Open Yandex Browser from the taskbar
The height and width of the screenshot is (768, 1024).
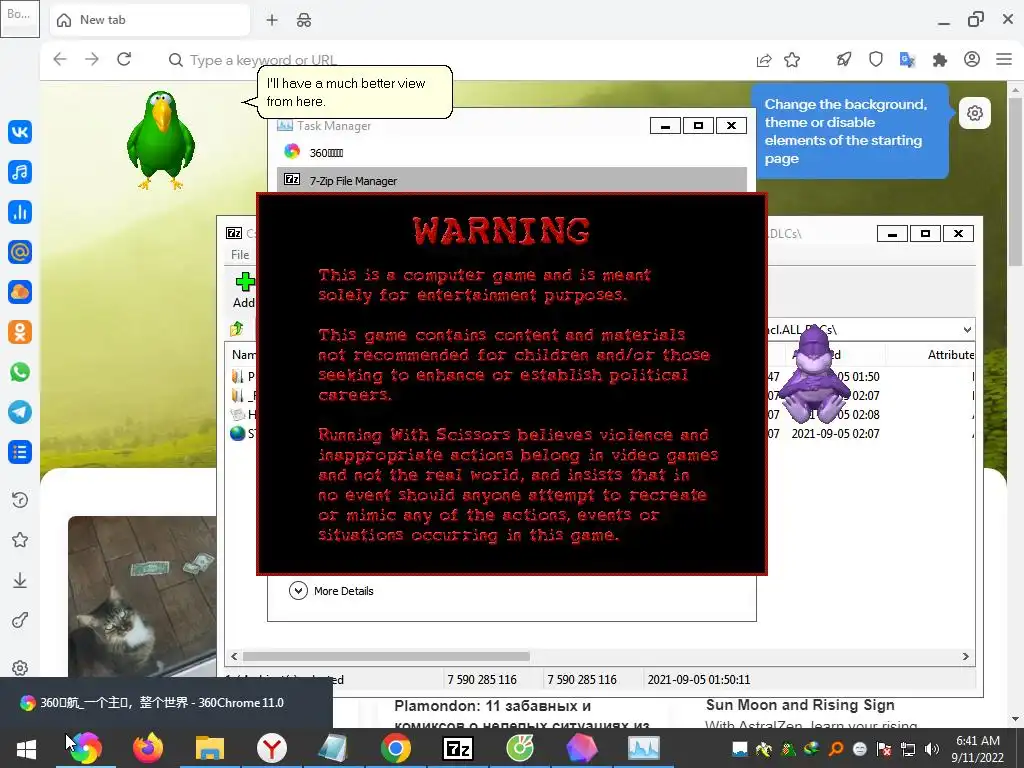click(x=272, y=748)
